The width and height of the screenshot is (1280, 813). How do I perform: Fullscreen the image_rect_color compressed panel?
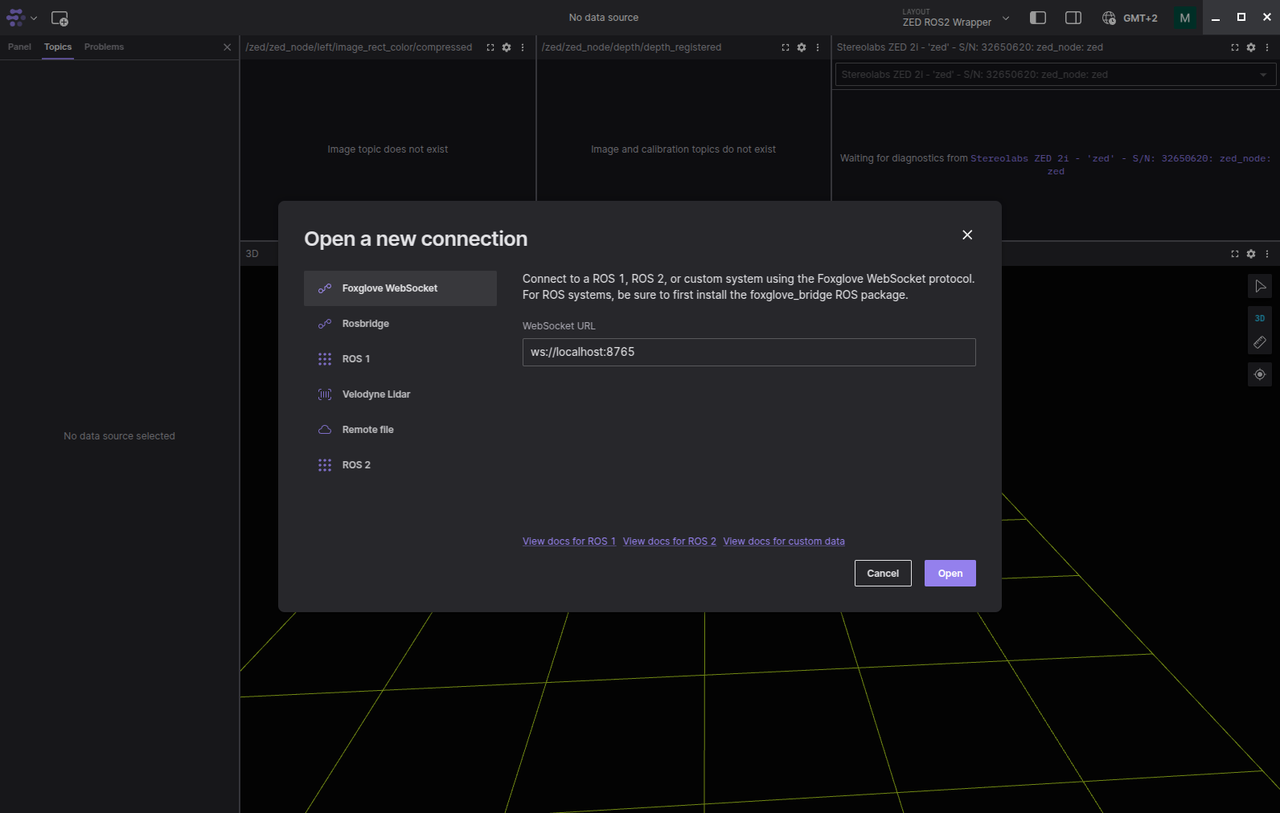point(490,47)
